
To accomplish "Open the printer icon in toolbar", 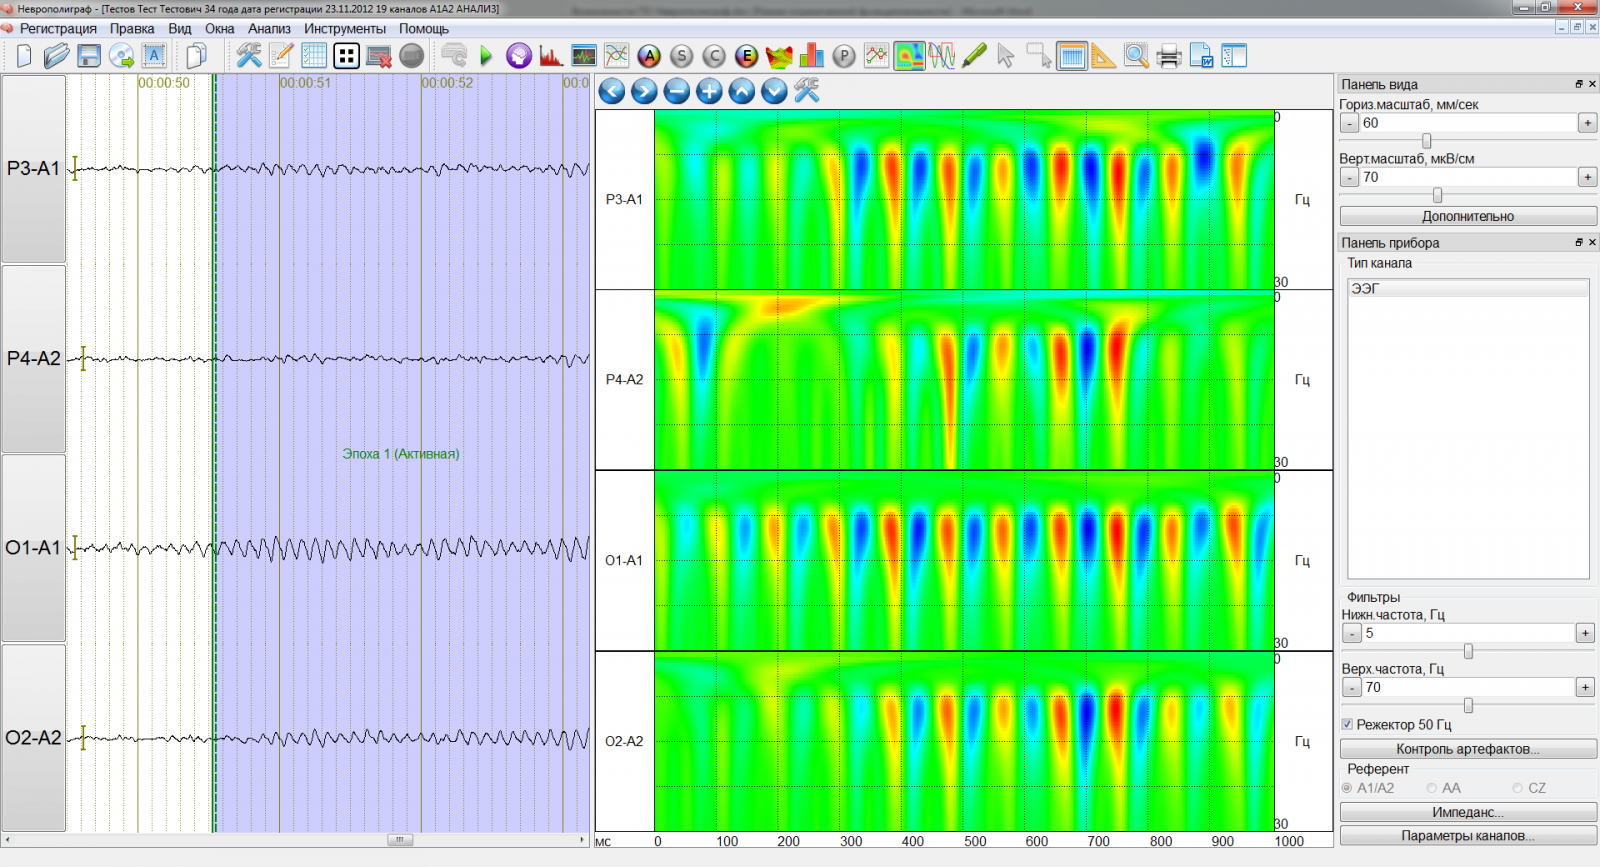I will click(1168, 56).
